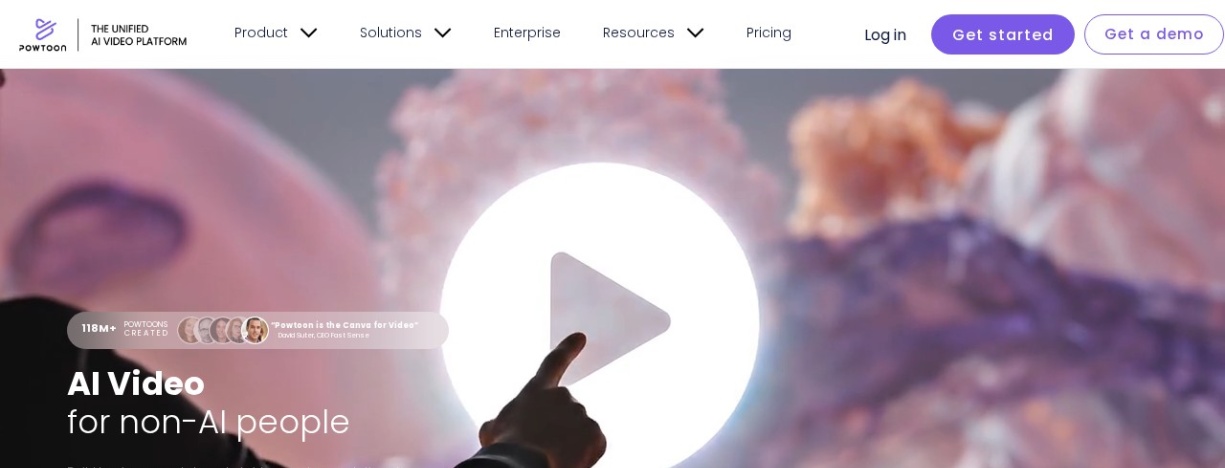Open the Resources menu
This screenshot has width=1225, height=468.
[x=638, y=33]
